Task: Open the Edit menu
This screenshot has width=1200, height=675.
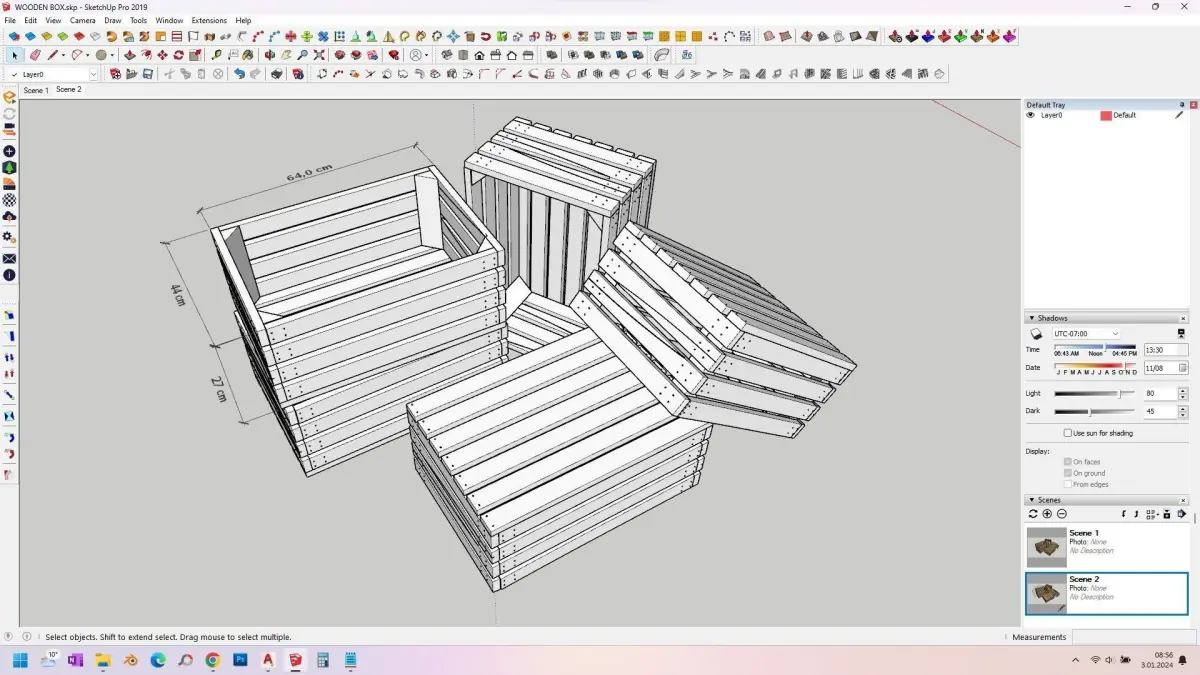Action: (31, 20)
